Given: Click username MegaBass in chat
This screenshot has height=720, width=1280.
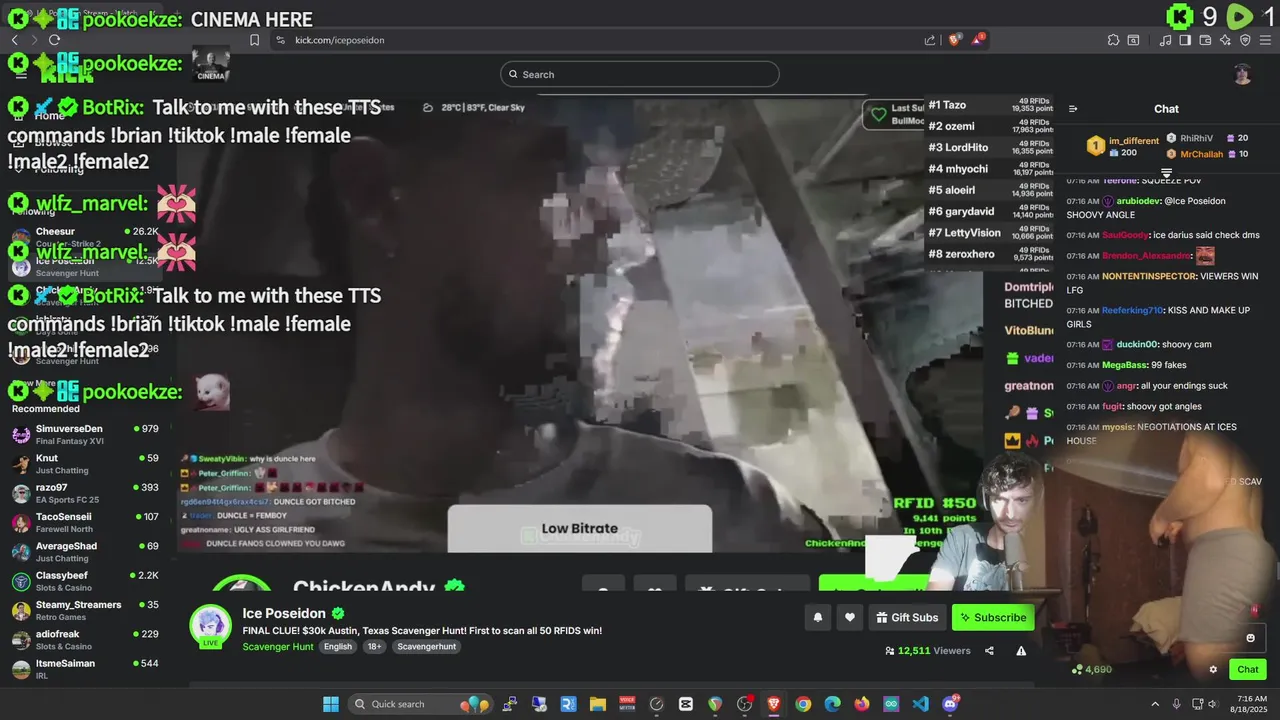Looking at the screenshot, I should tap(1124, 365).
